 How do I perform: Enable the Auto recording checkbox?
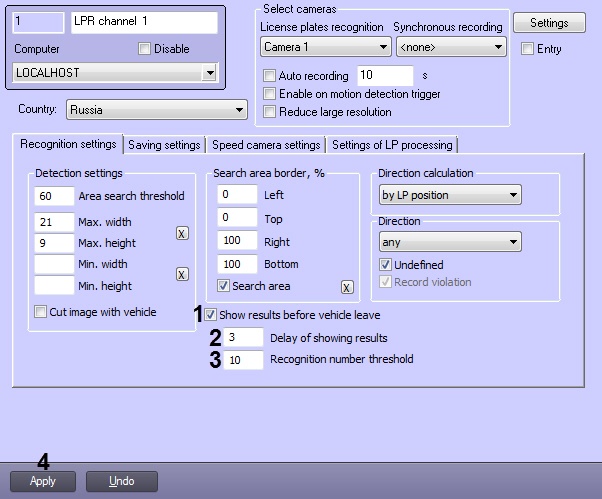pos(269,76)
